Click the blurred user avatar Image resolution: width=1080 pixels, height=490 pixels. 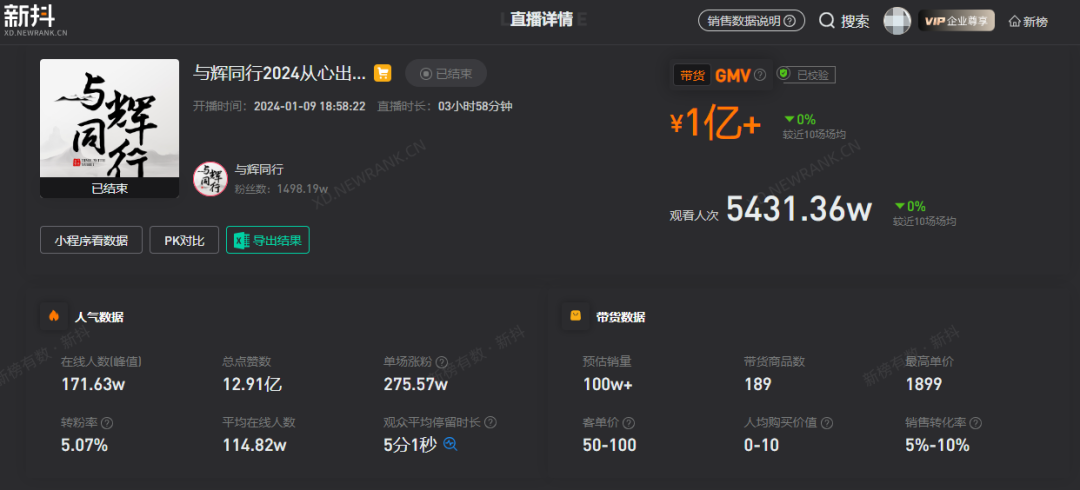(x=897, y=21)
